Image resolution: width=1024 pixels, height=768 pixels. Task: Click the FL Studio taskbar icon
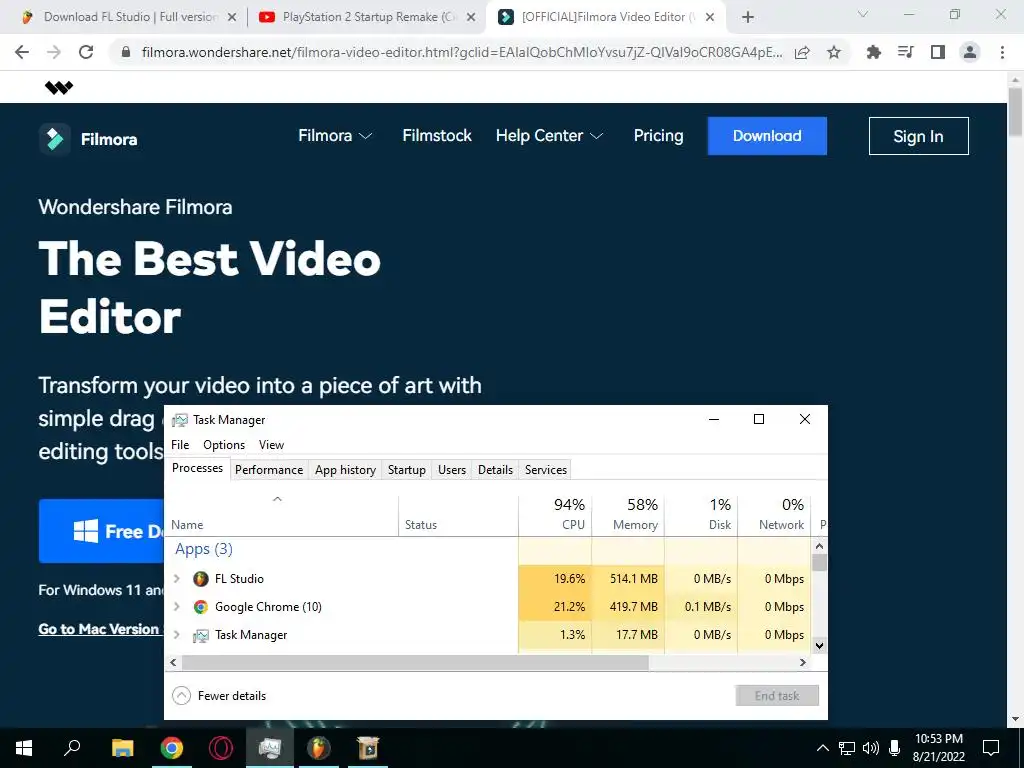[x=319, y=748]
